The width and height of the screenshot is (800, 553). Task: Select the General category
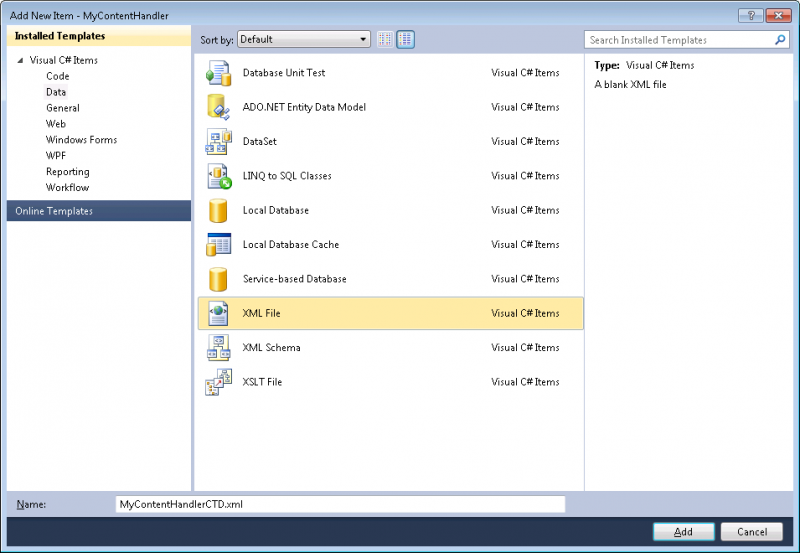(x=63, y=108)
